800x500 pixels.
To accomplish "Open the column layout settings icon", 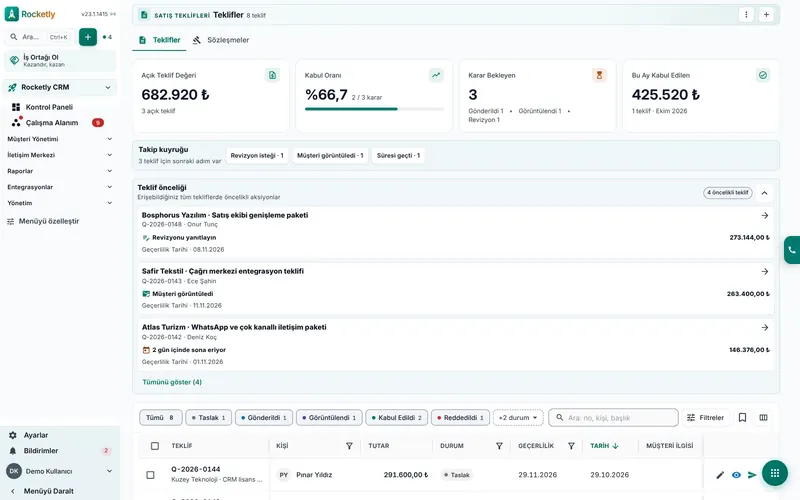I will click(763, 417).
